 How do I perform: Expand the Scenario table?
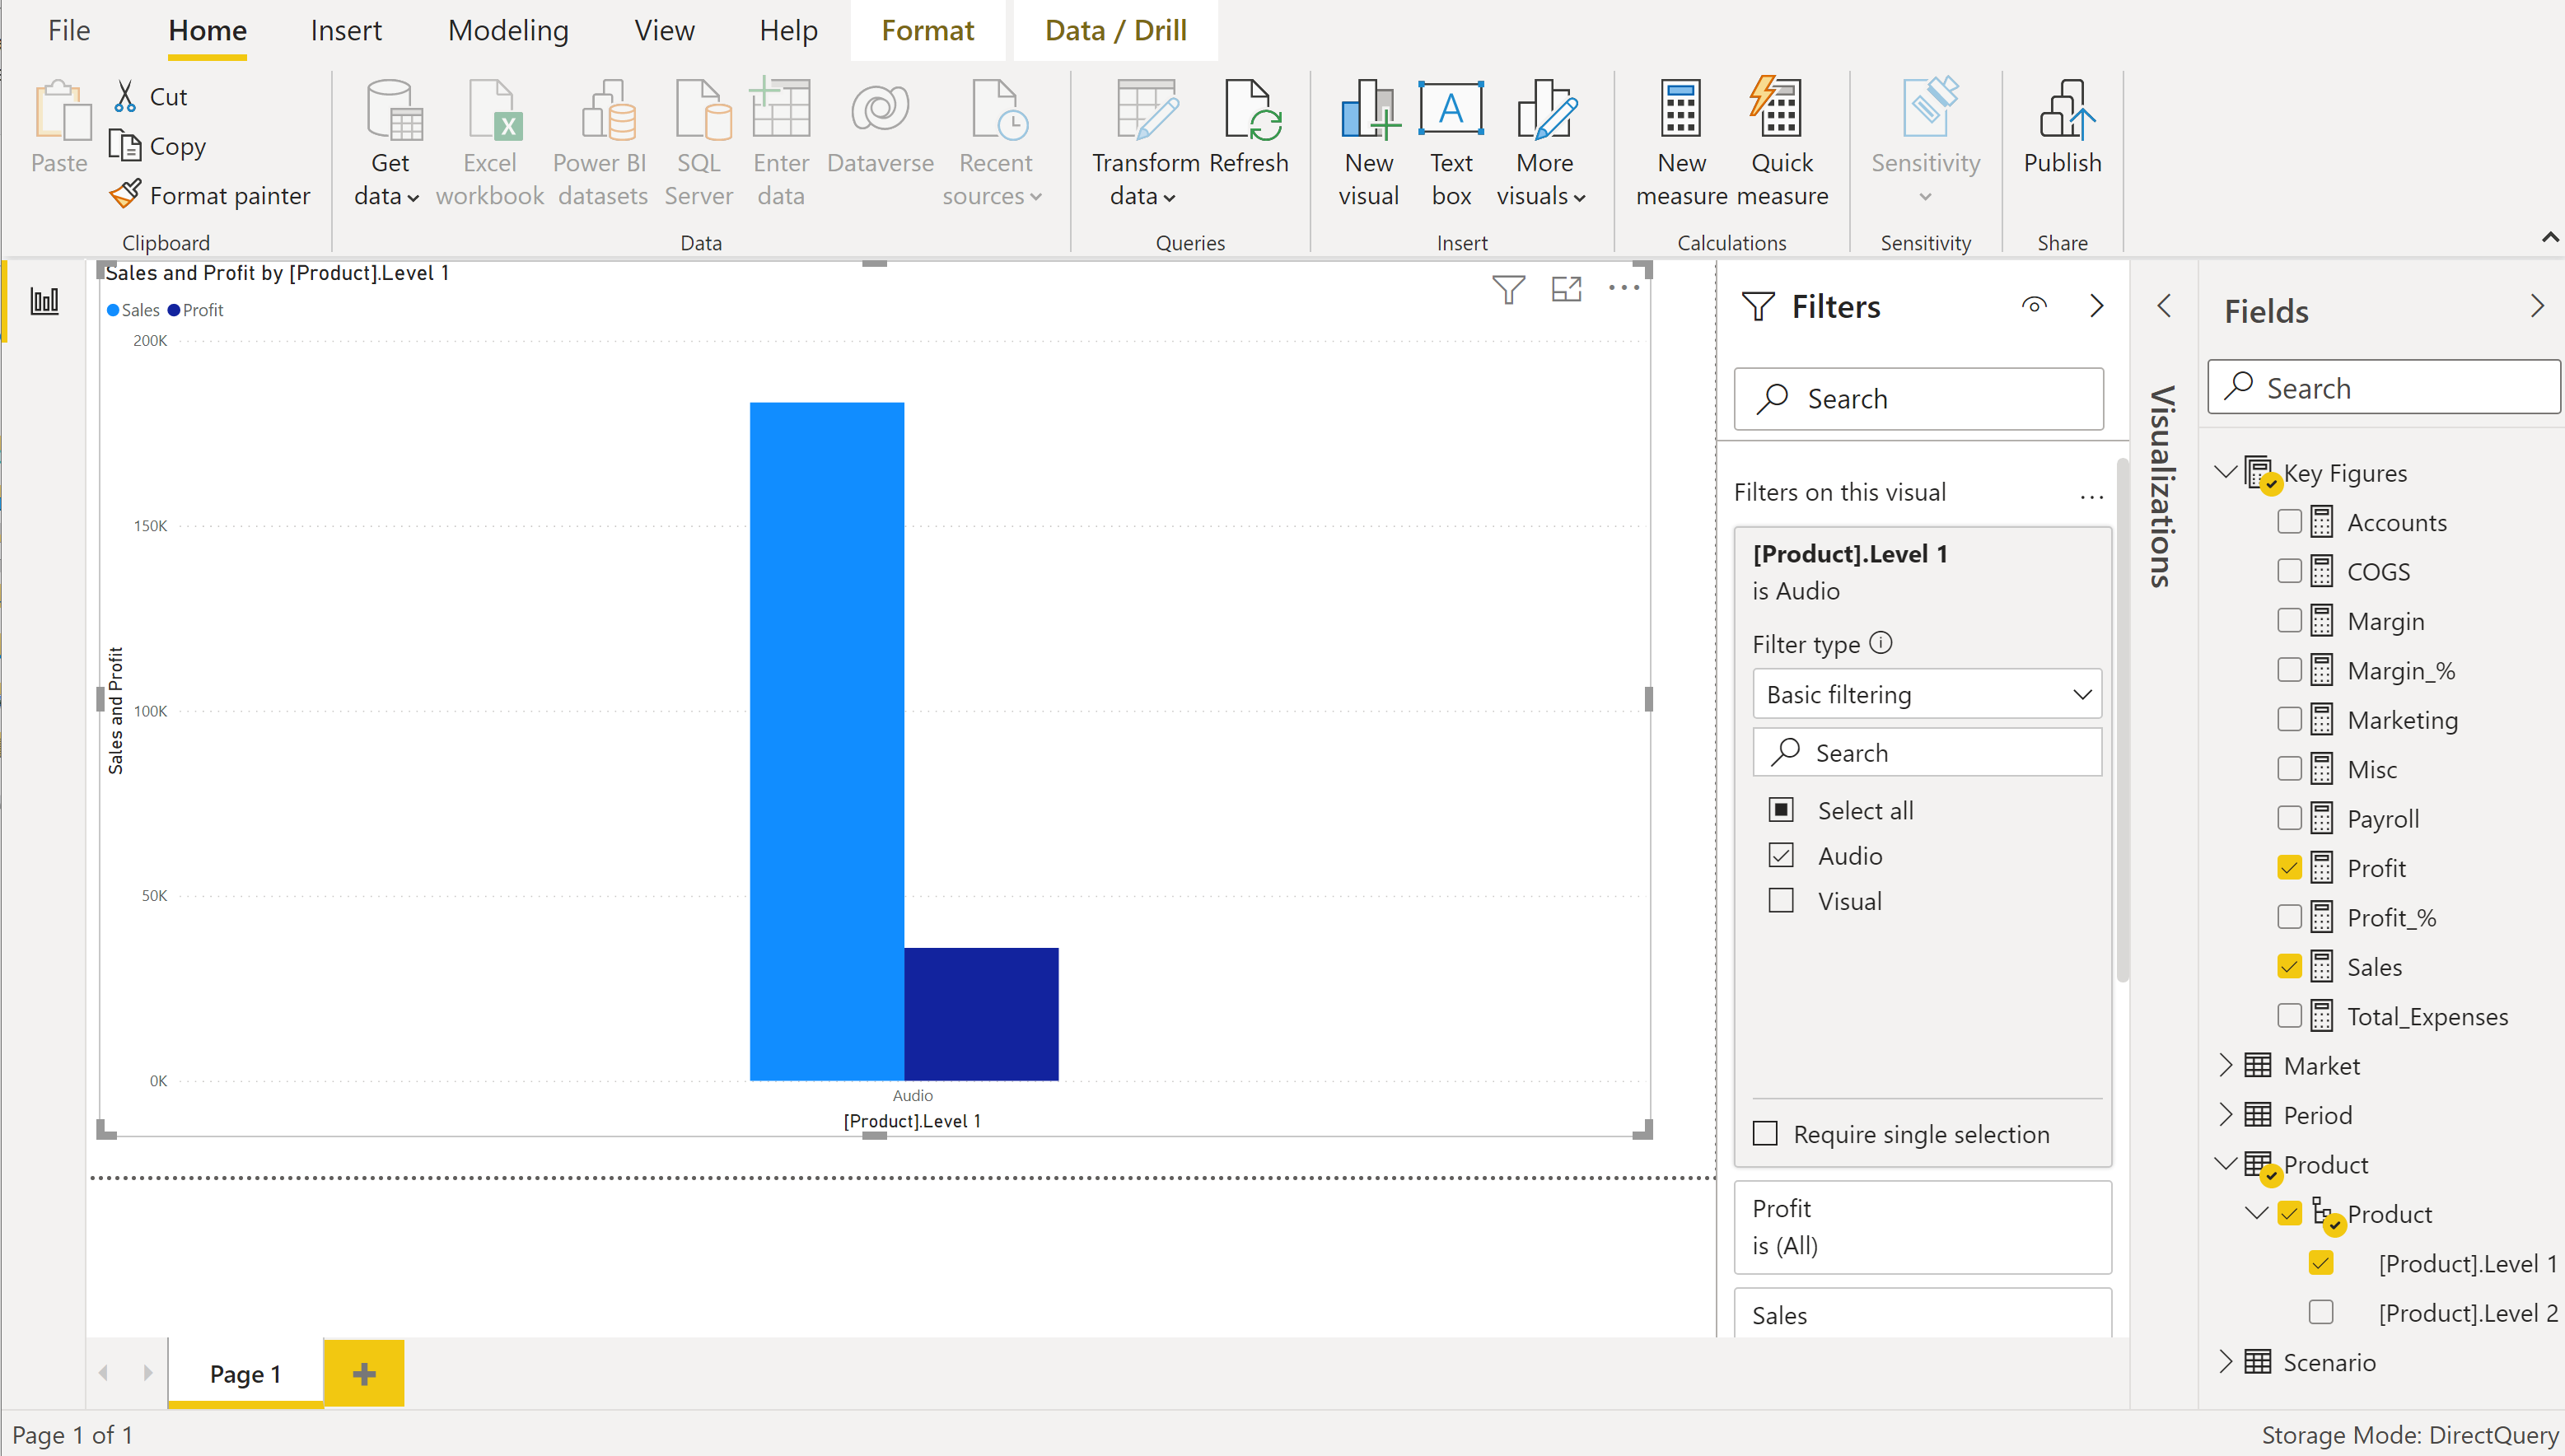pos(2225,1361)
